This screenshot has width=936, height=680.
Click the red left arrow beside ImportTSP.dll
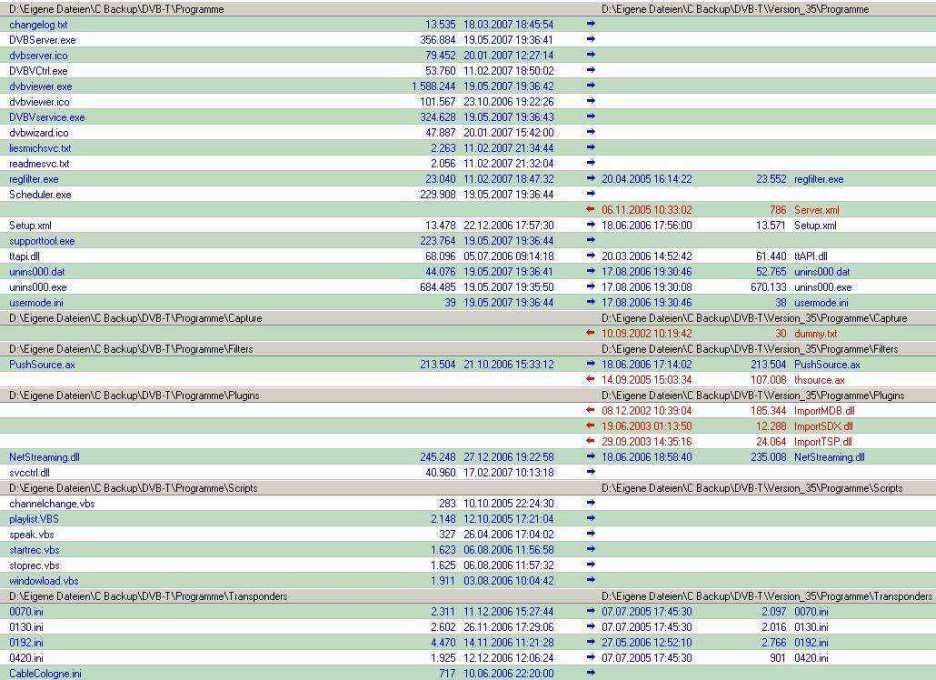tap(591, 441)
